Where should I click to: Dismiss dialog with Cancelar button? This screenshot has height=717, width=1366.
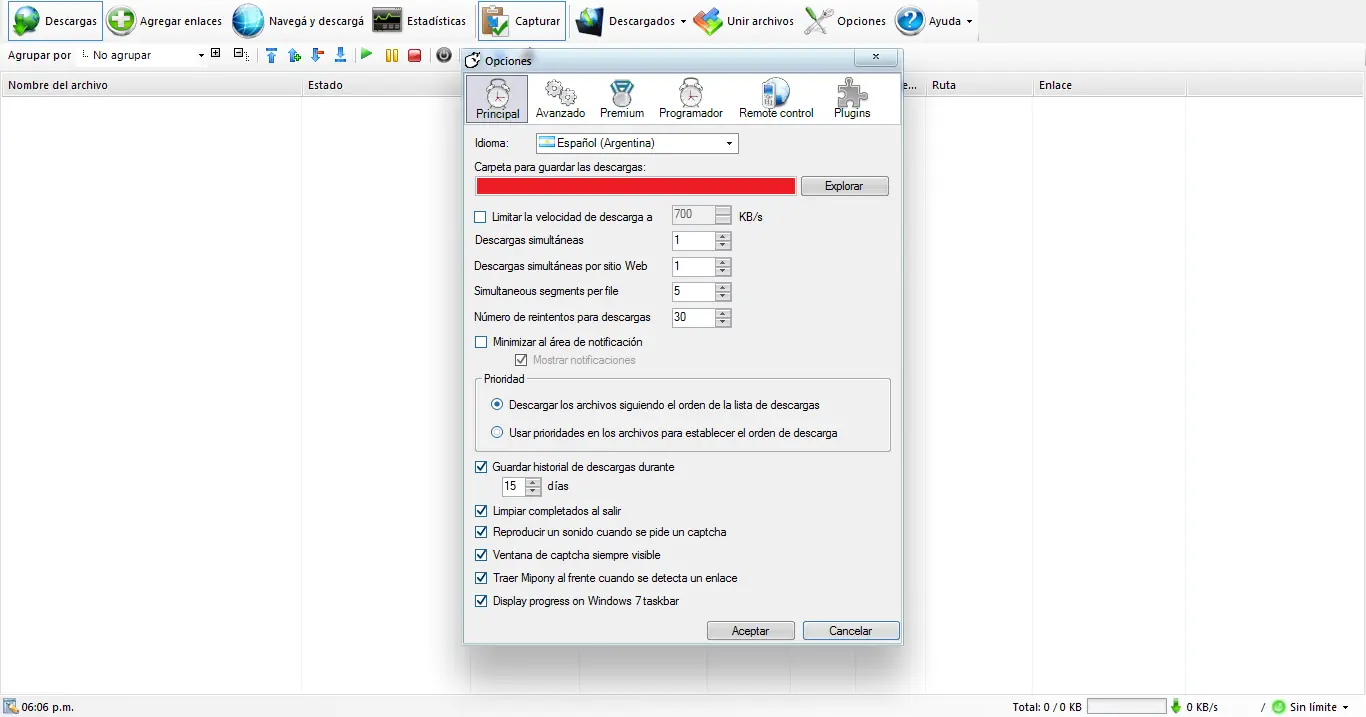[851, 631]
